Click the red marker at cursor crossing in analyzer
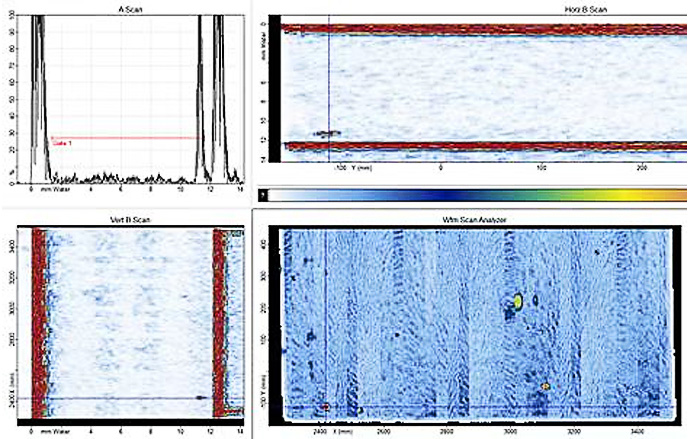The image size is (700, 439). point(326,406)
